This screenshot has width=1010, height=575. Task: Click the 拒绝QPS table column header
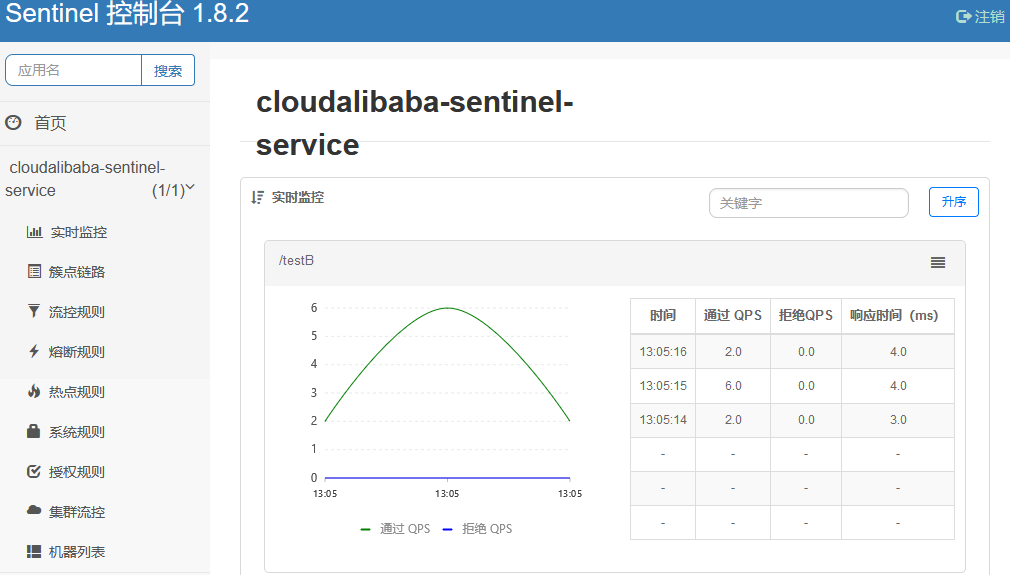tap(806, 316)
